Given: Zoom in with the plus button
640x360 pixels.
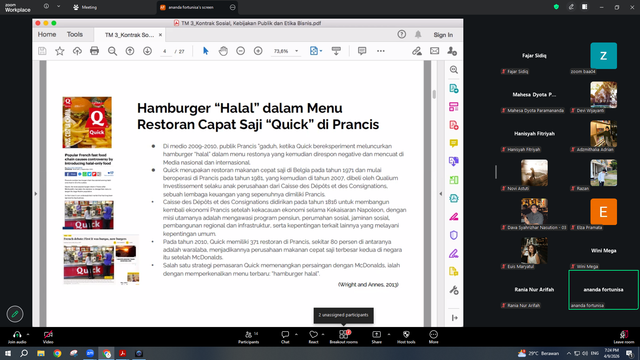Looking at the screenshot, I should pyautogui.click(x=258, y=51).
